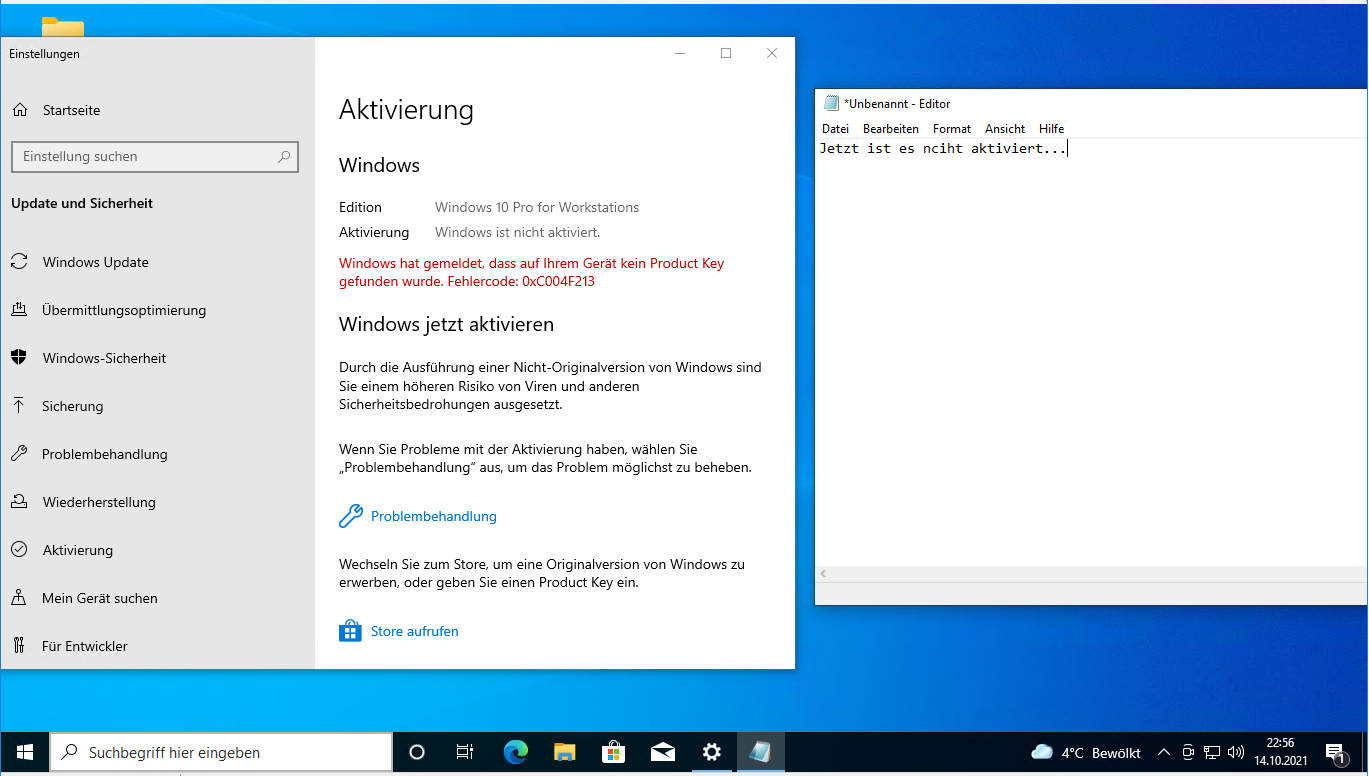Click the volume speaker icon in tray
Viewport: 1369px width, 776px height.
click(1236, 752)
